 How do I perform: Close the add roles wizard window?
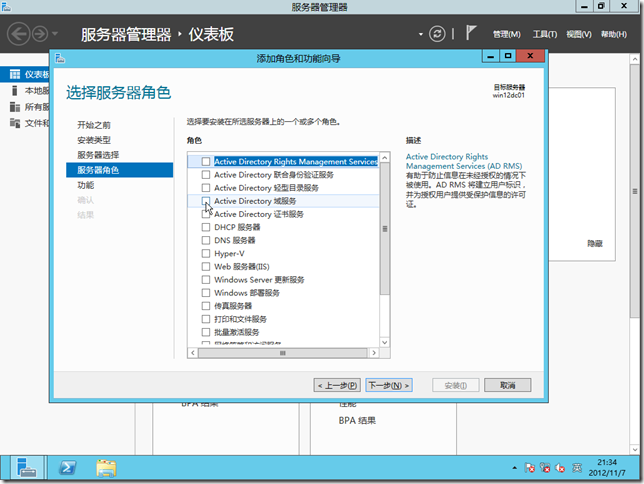[530, 56]
